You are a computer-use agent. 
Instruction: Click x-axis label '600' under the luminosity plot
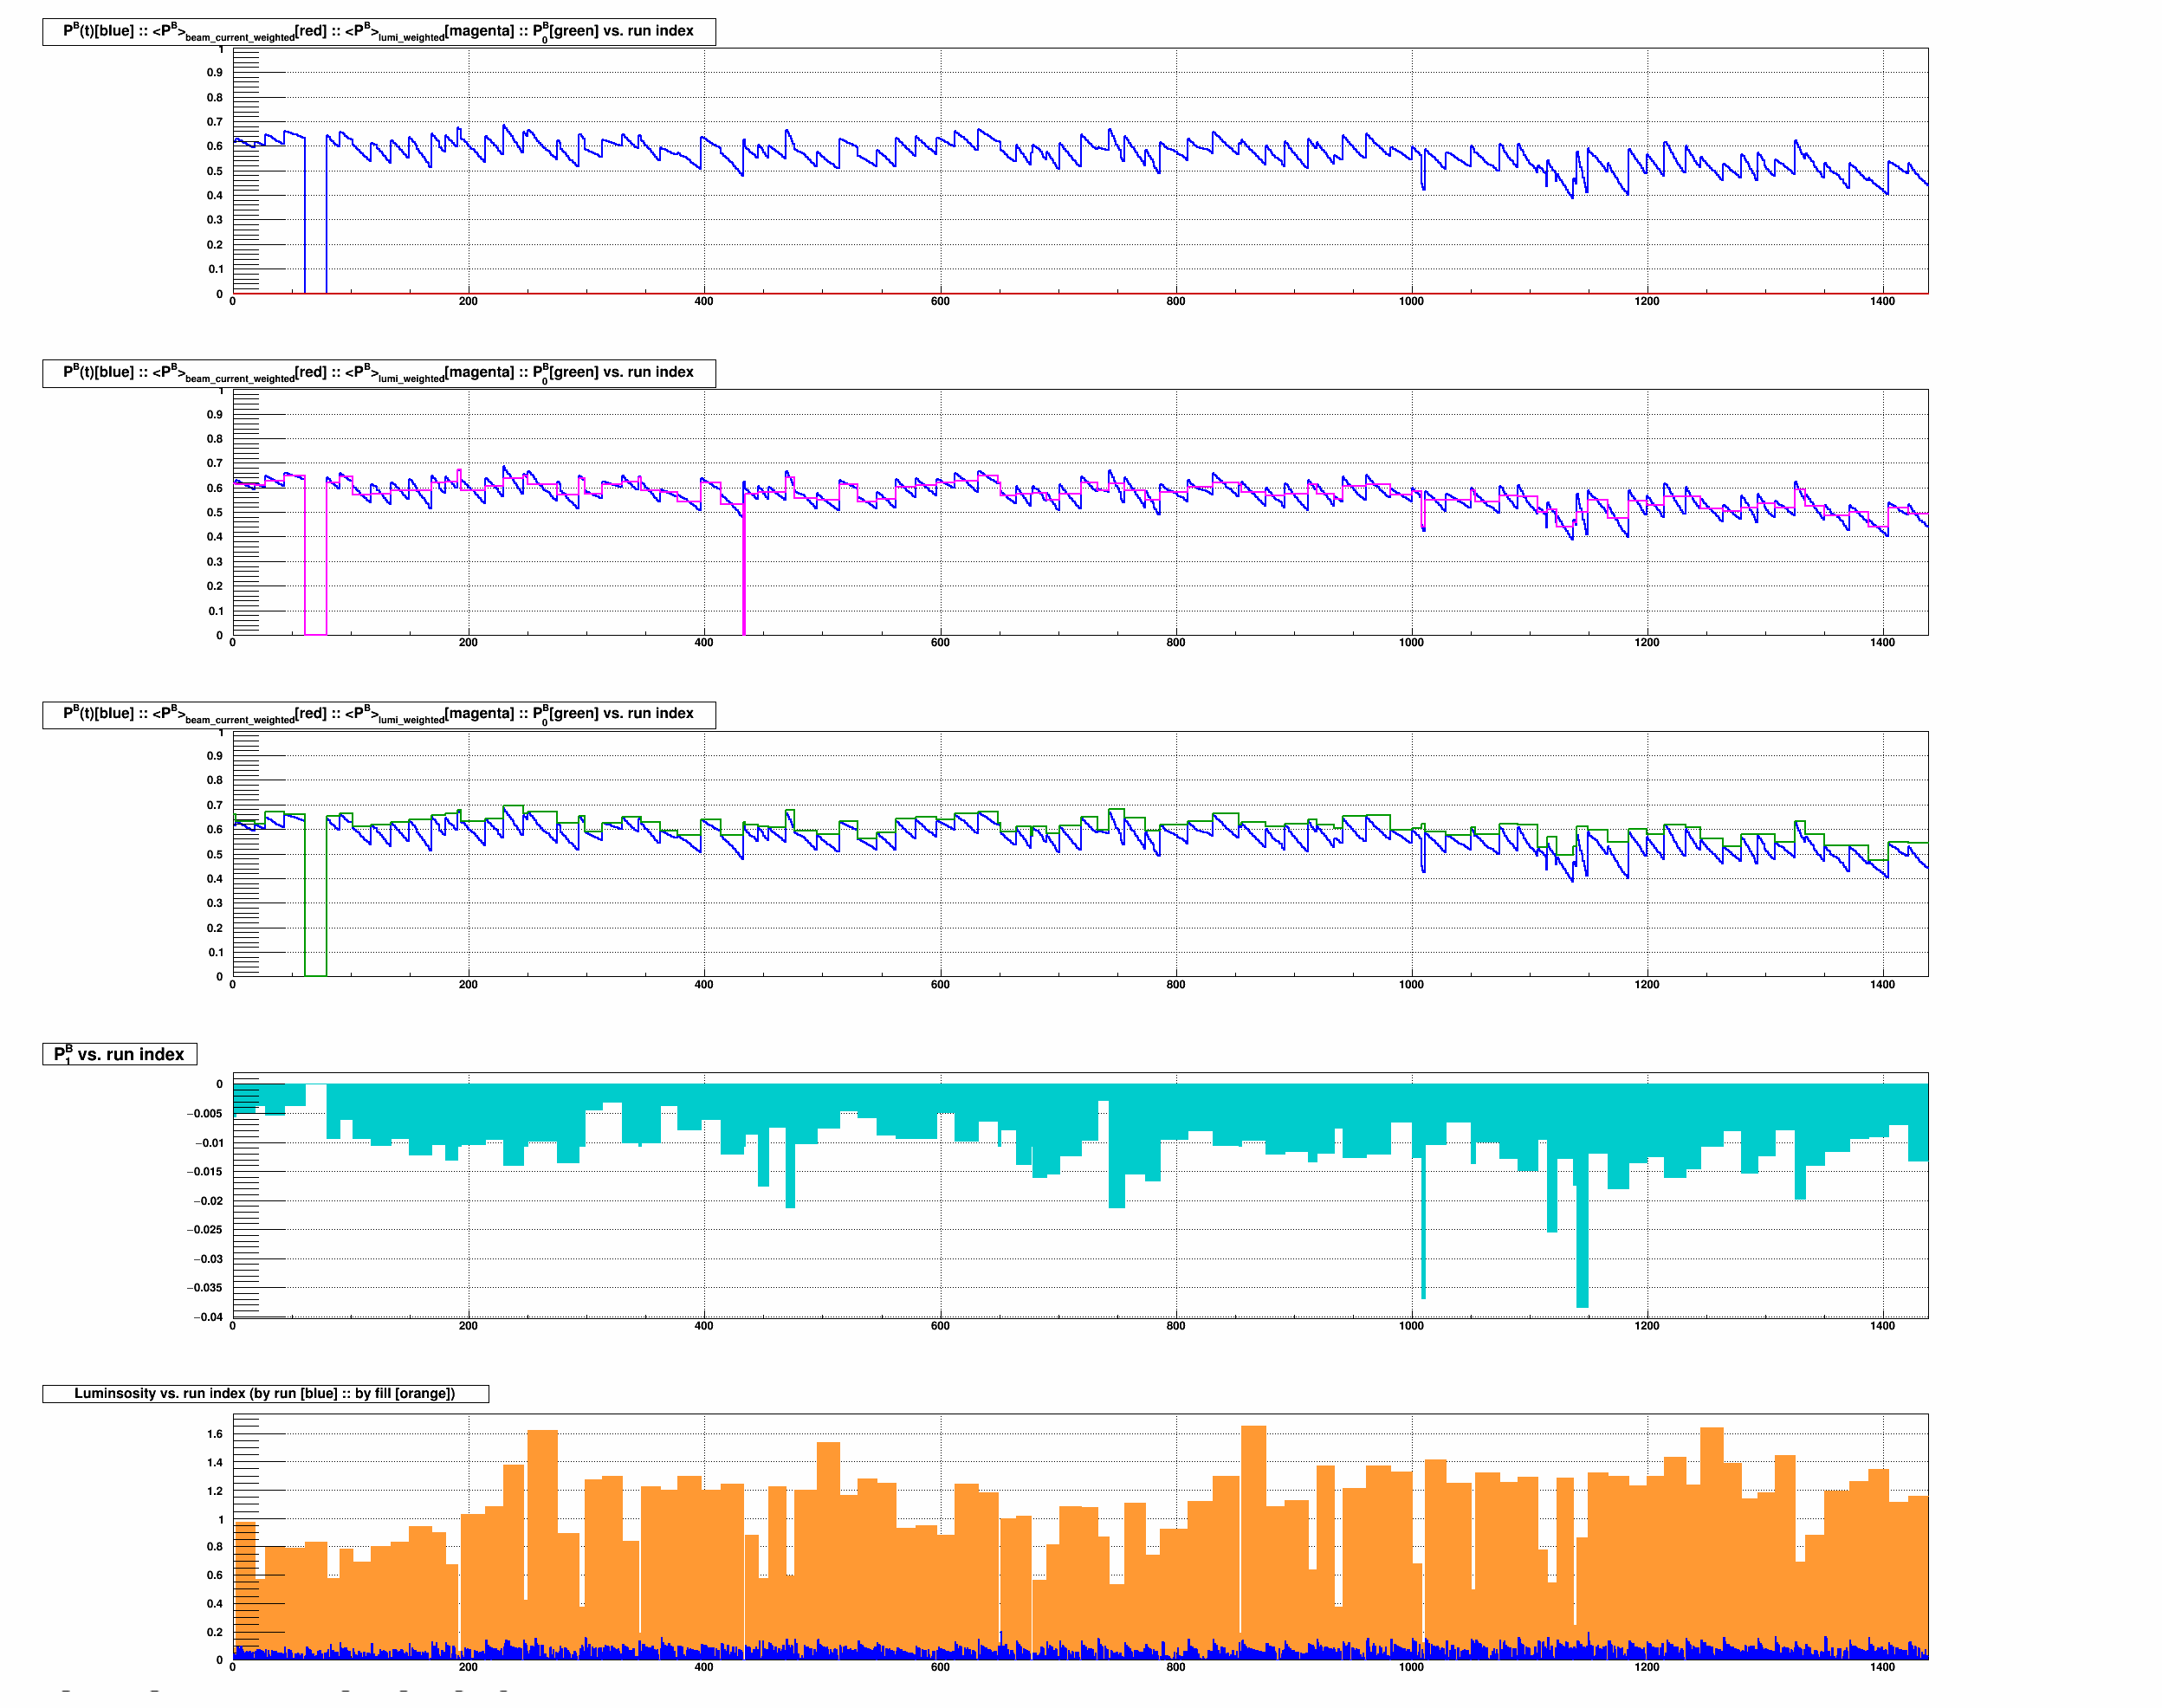(940, 1667)
